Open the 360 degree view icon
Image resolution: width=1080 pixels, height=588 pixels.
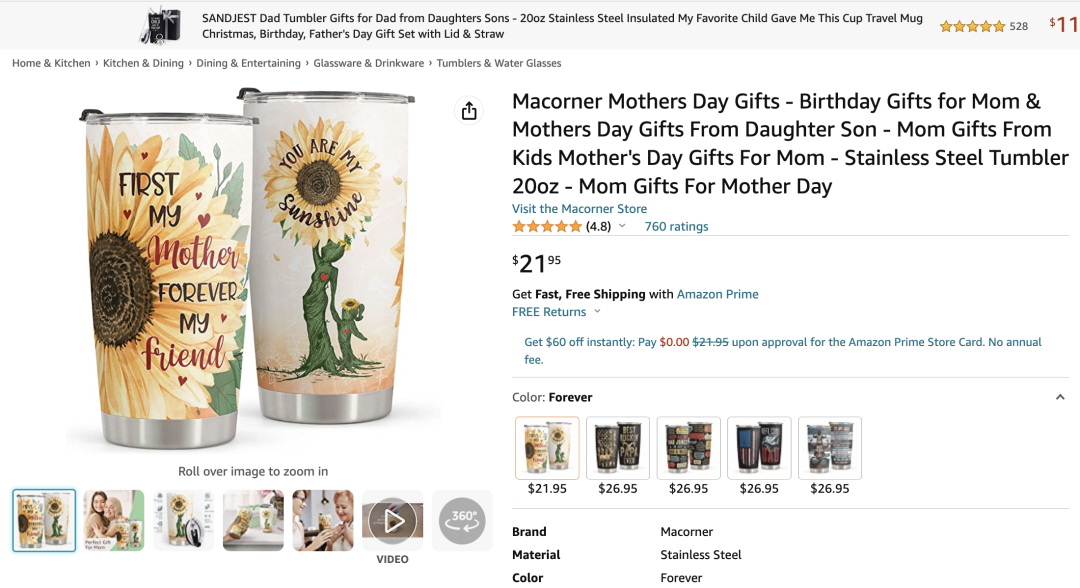coord(463,520)
